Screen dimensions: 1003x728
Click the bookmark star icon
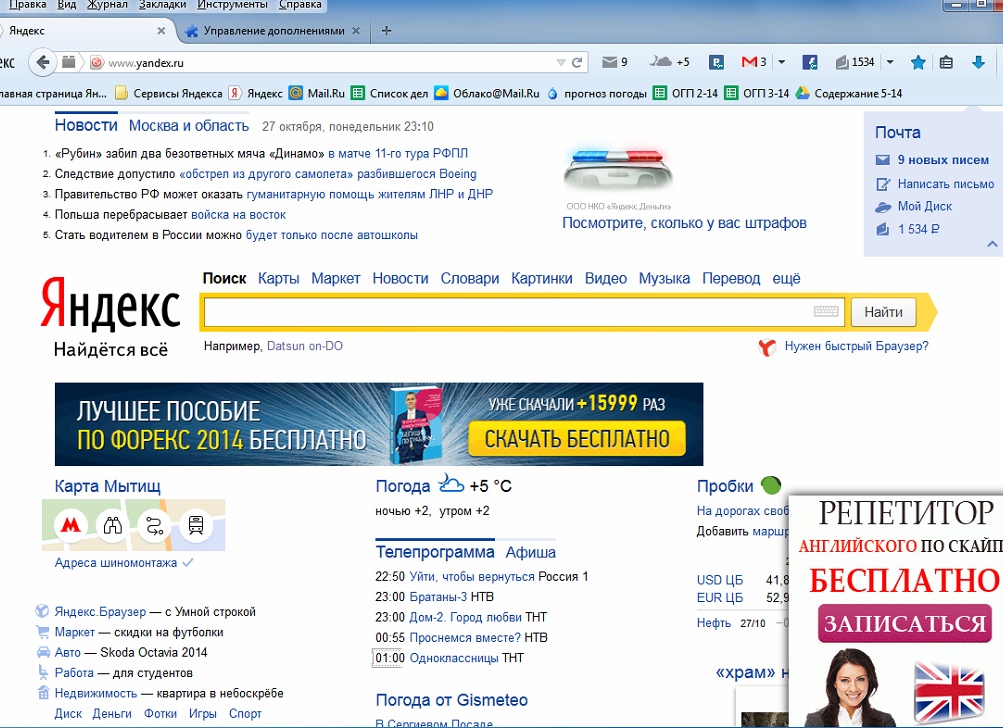(x=918, y=62)
